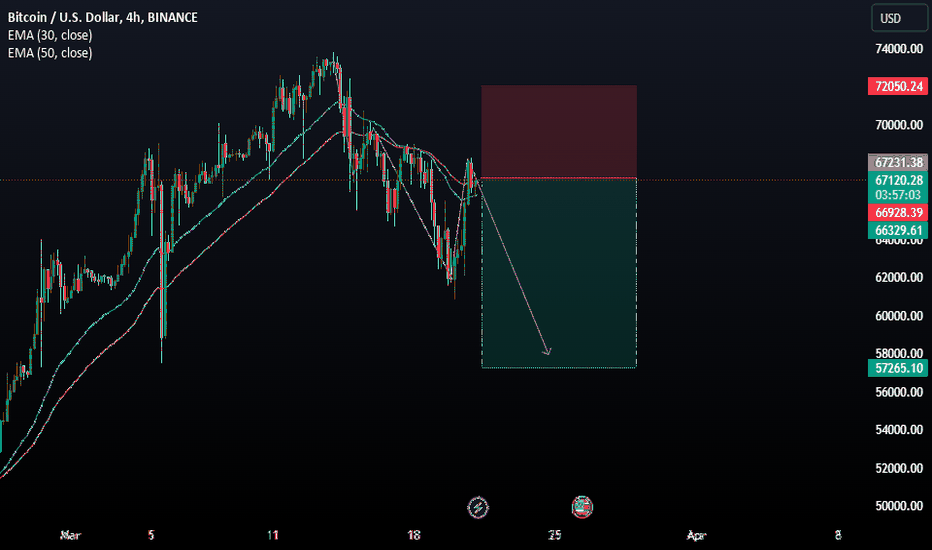
Task: Click the 70000.00 price axis label
Action: (x=899, y=125)
